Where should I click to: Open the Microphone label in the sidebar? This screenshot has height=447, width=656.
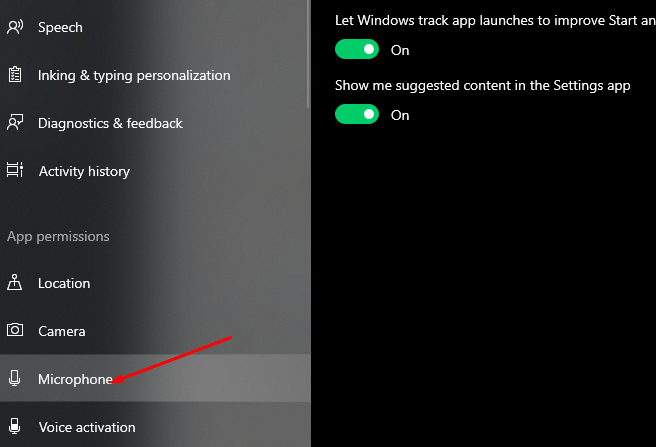[x=75, y=379]
